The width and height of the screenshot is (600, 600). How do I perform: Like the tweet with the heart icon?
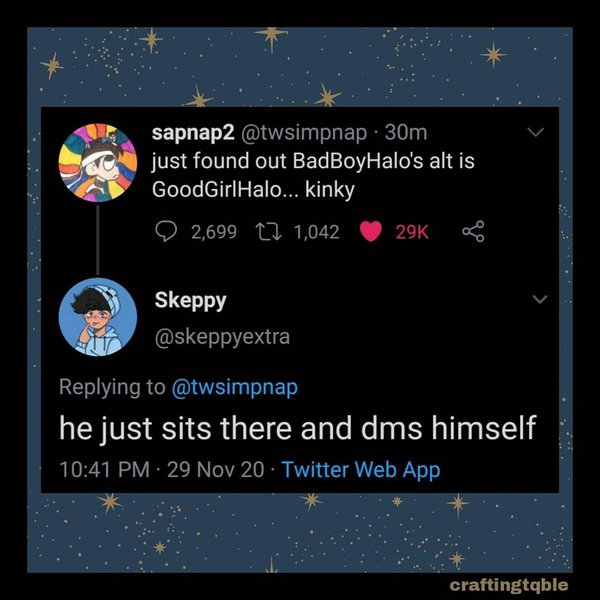pos(371,232)
